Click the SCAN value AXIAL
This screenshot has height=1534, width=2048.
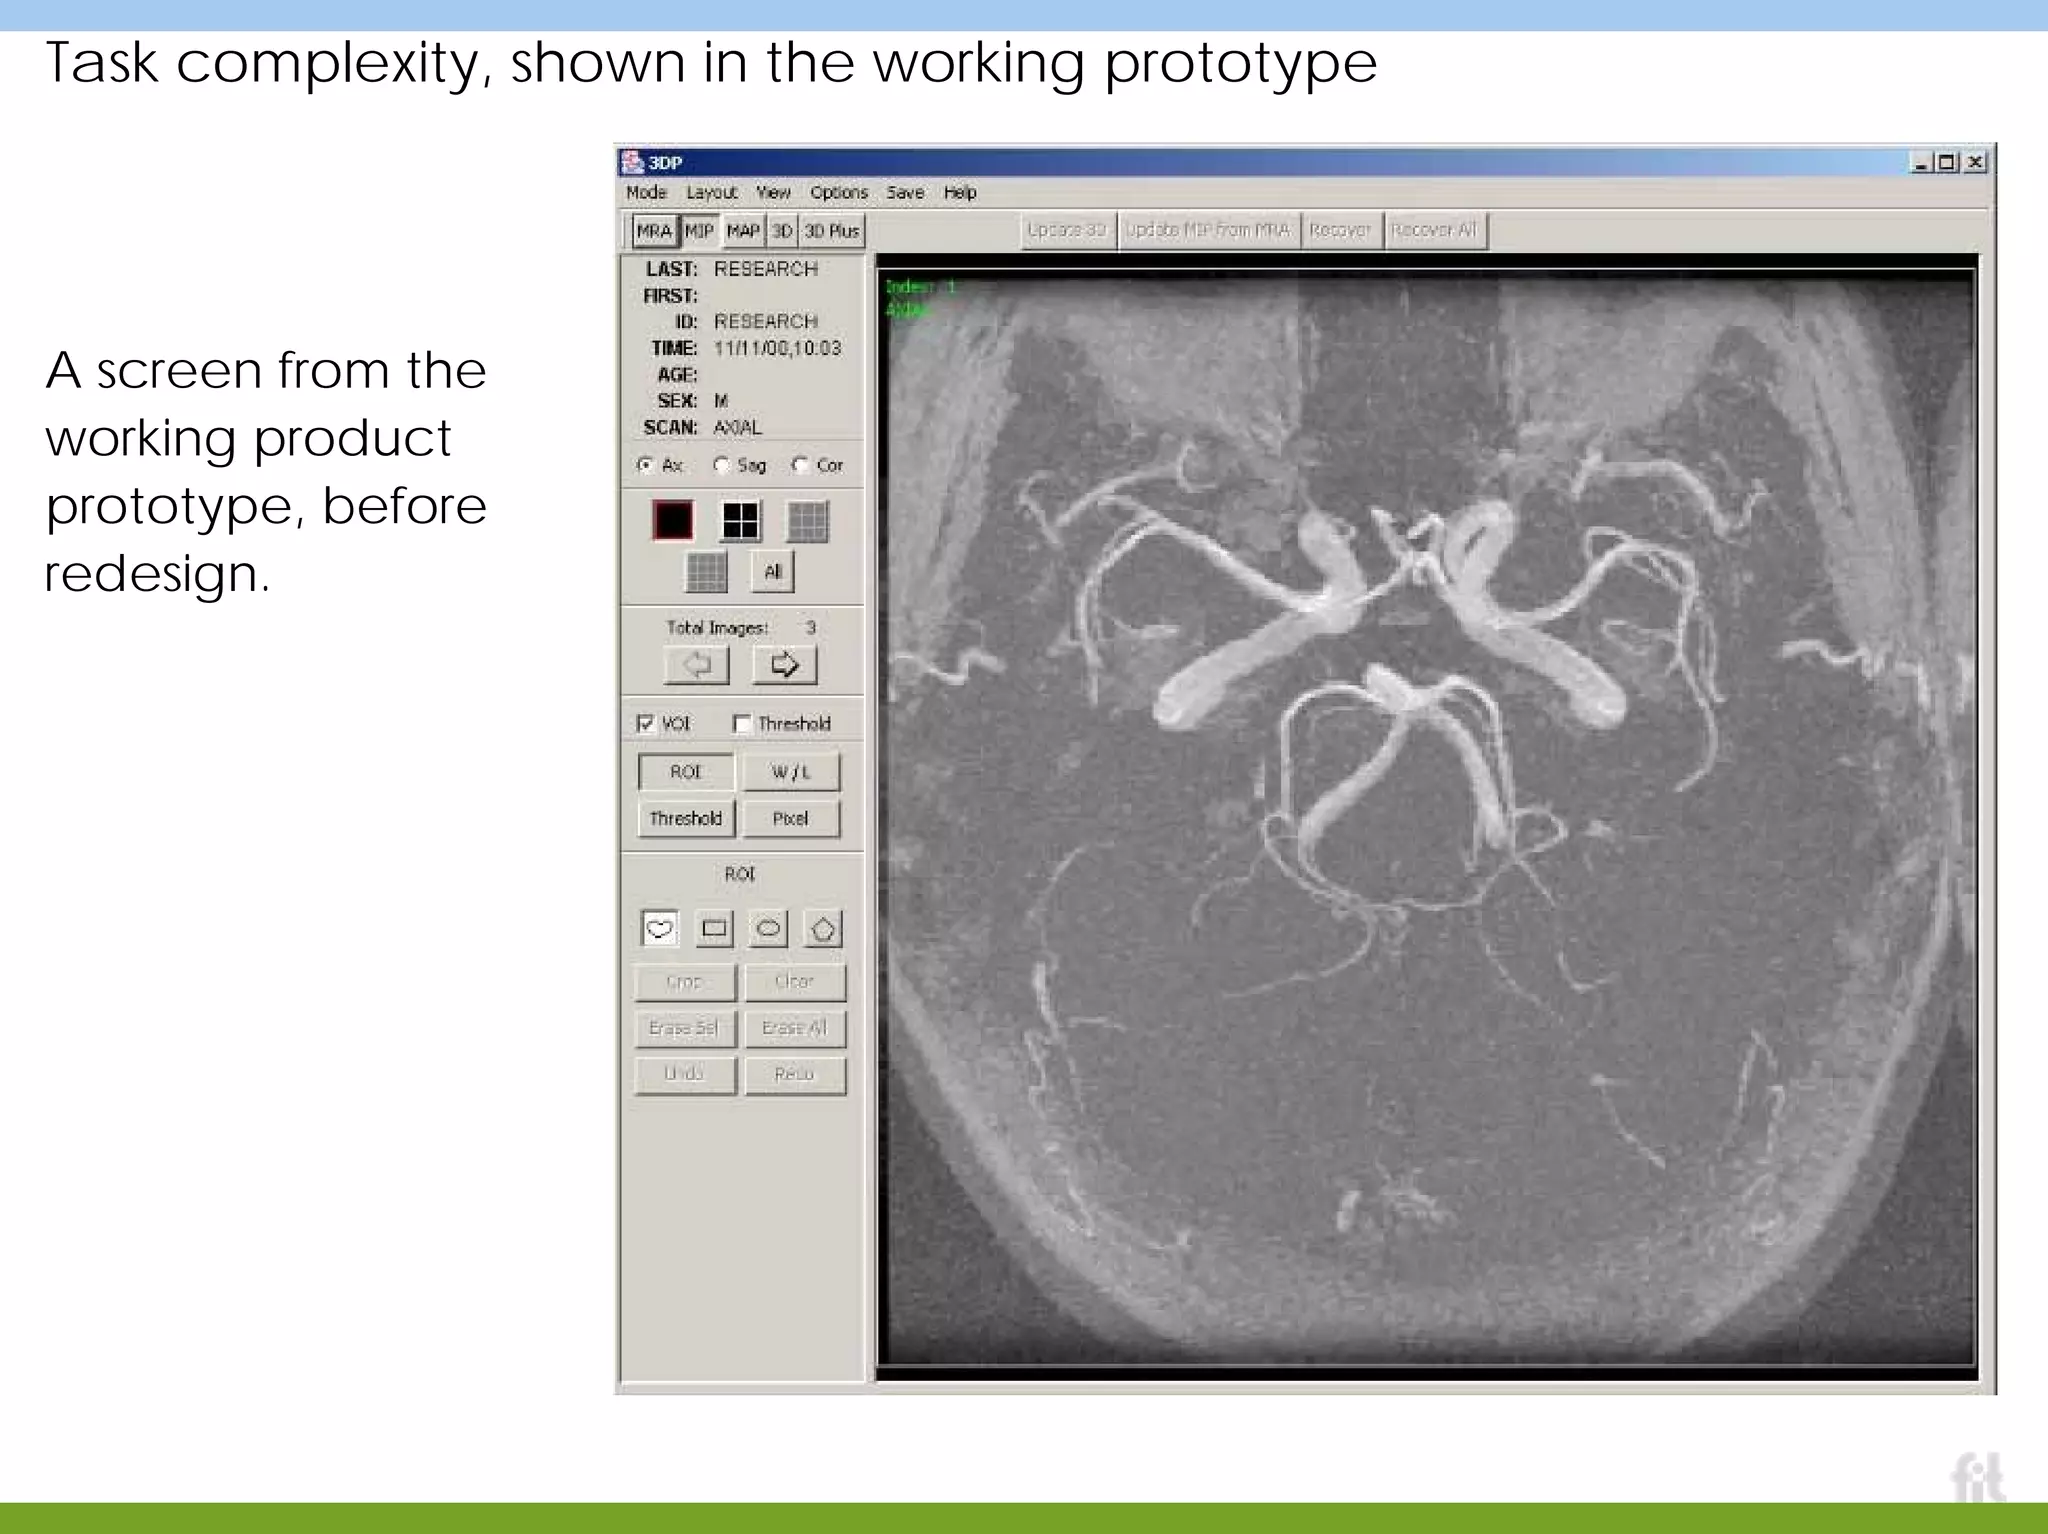738,427
